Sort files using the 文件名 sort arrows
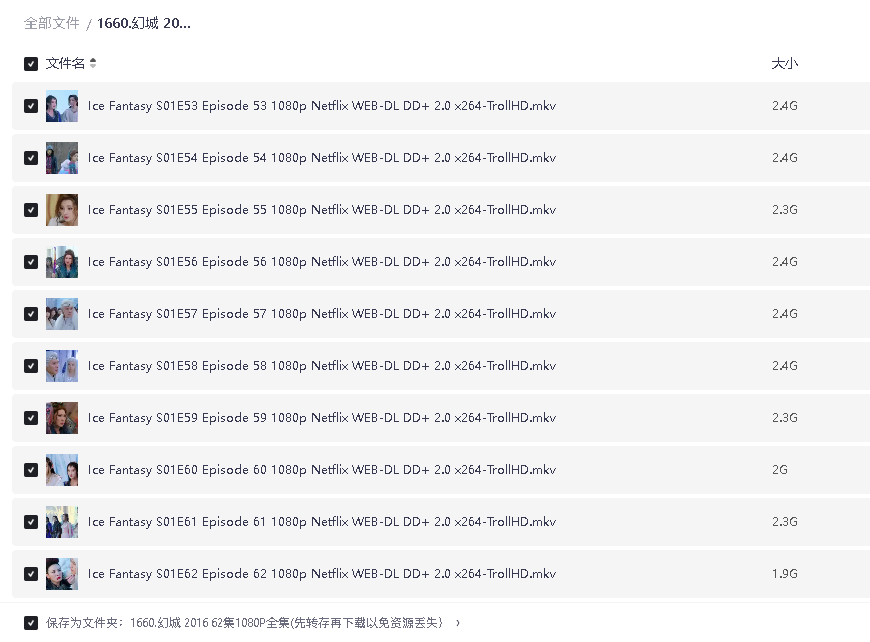The height and width of the screenshot is (642, 870). [93, 64]
